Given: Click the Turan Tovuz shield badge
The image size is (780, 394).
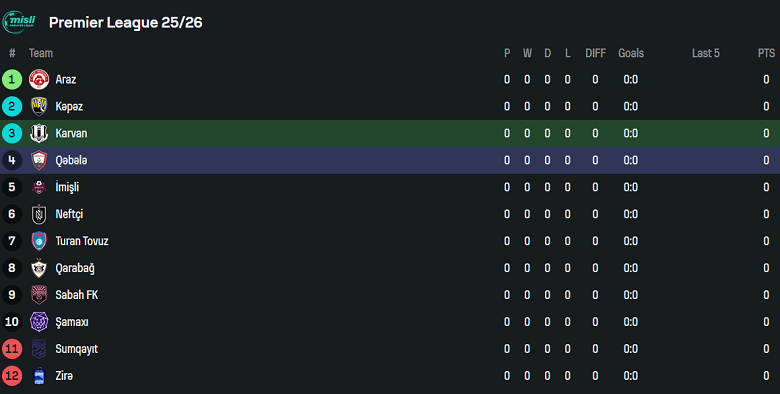Looking at the screenshot, I should click(39, 241).
